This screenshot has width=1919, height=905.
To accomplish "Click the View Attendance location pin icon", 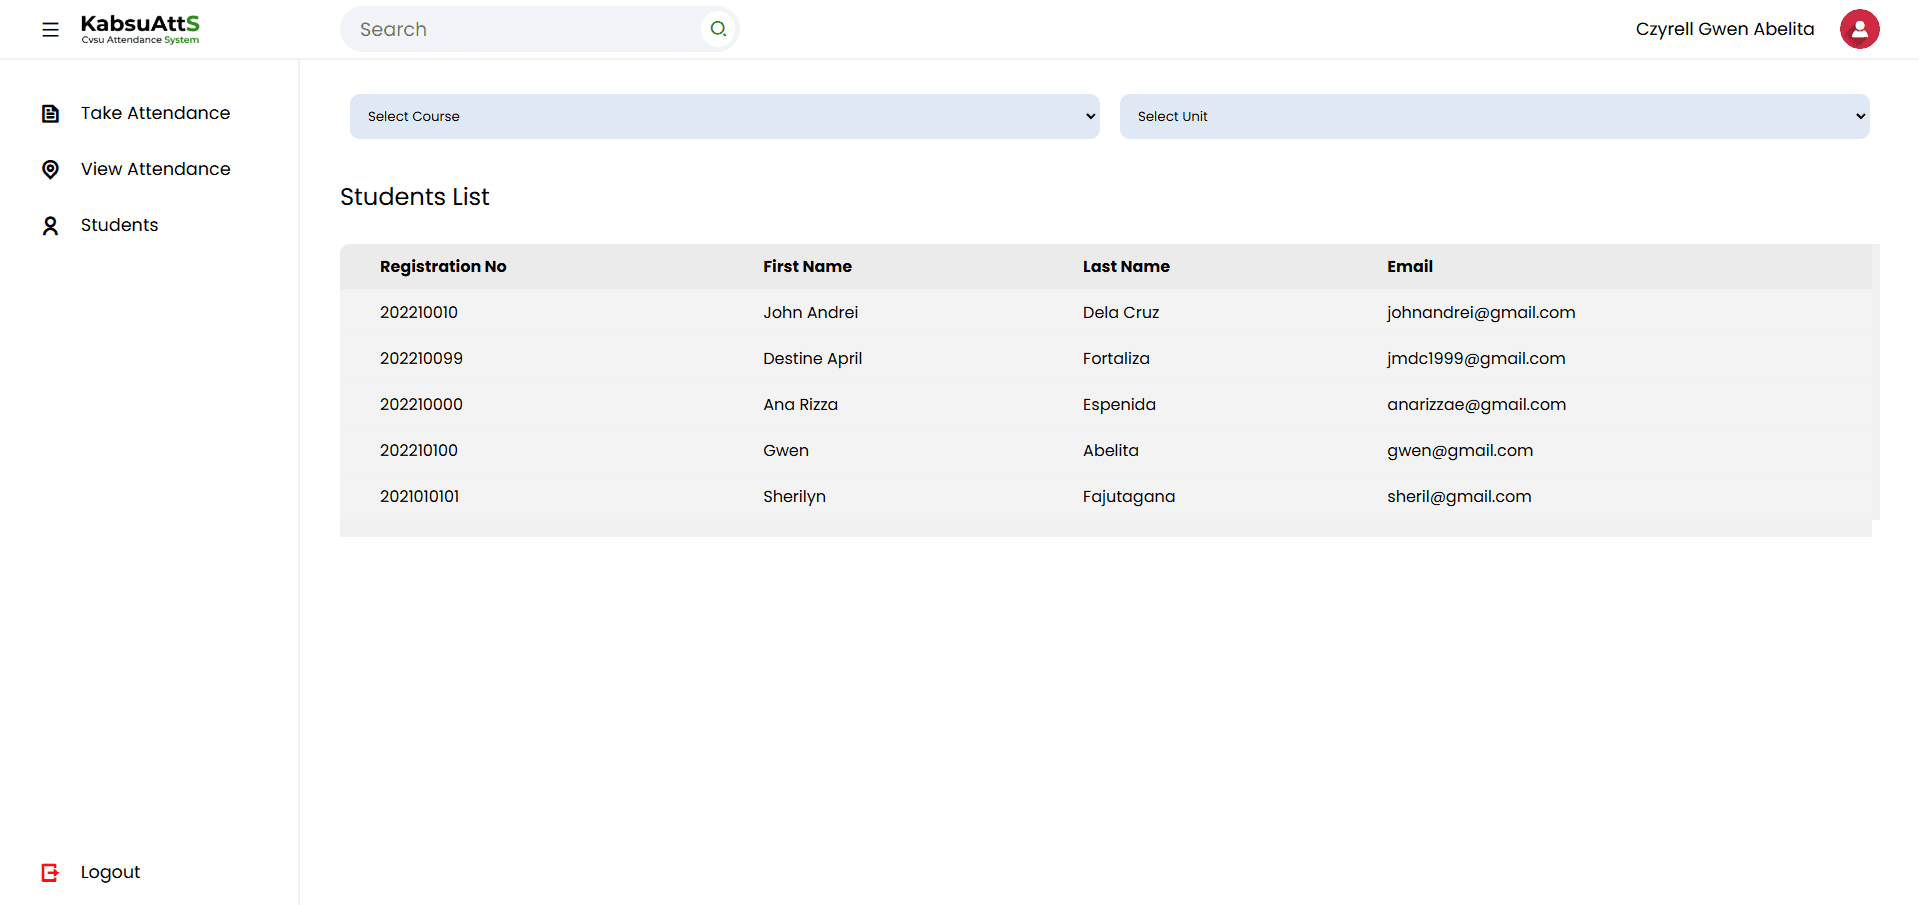I will click(x=50, y=170).
